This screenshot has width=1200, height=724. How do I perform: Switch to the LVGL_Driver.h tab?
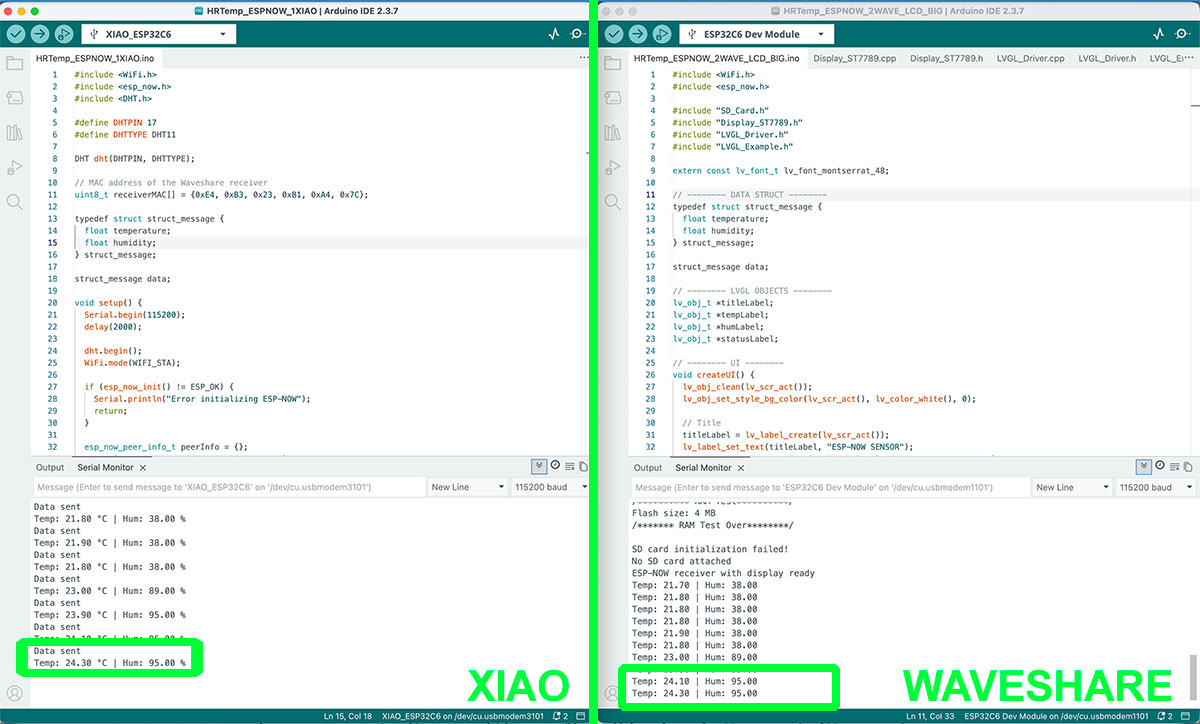pos(1107,58)
